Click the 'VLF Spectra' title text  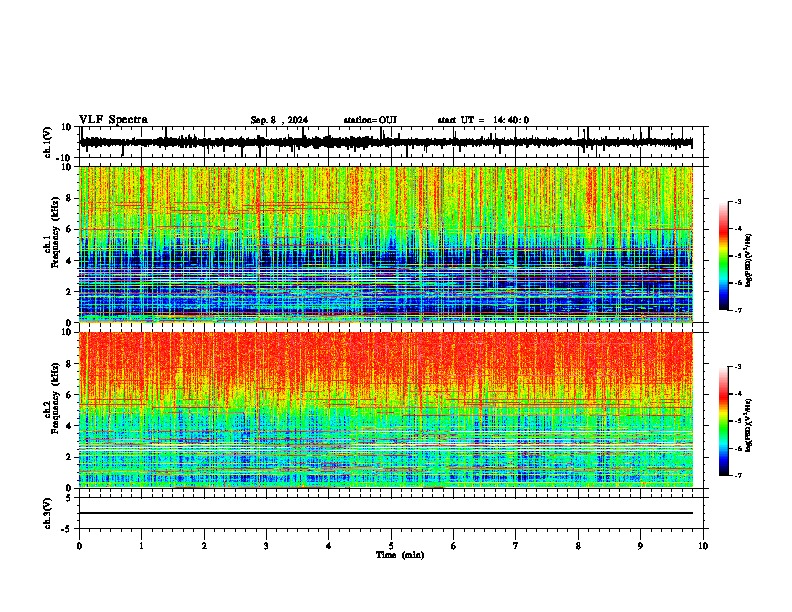tap(113, 120)
